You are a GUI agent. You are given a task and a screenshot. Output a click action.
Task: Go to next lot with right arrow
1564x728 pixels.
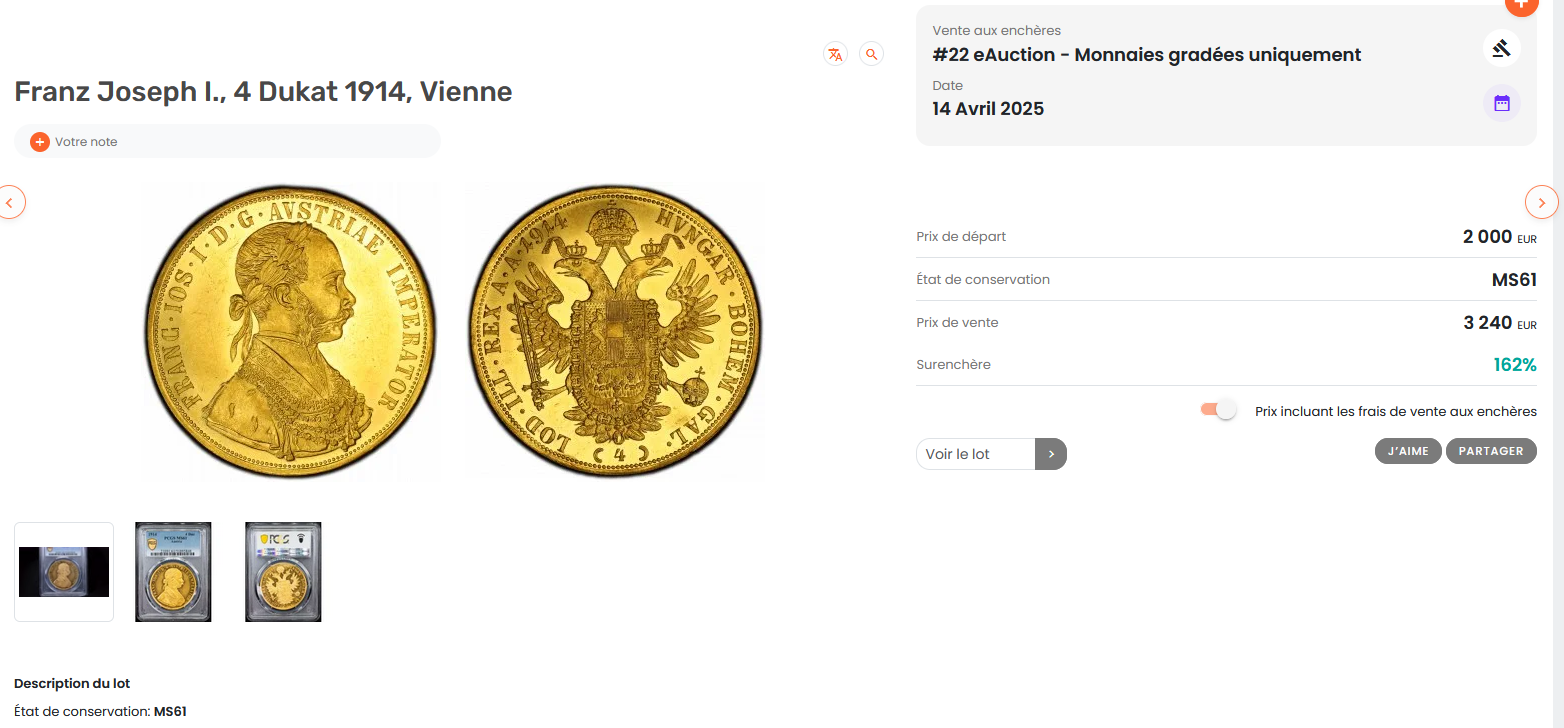[x=1541, y=202]
